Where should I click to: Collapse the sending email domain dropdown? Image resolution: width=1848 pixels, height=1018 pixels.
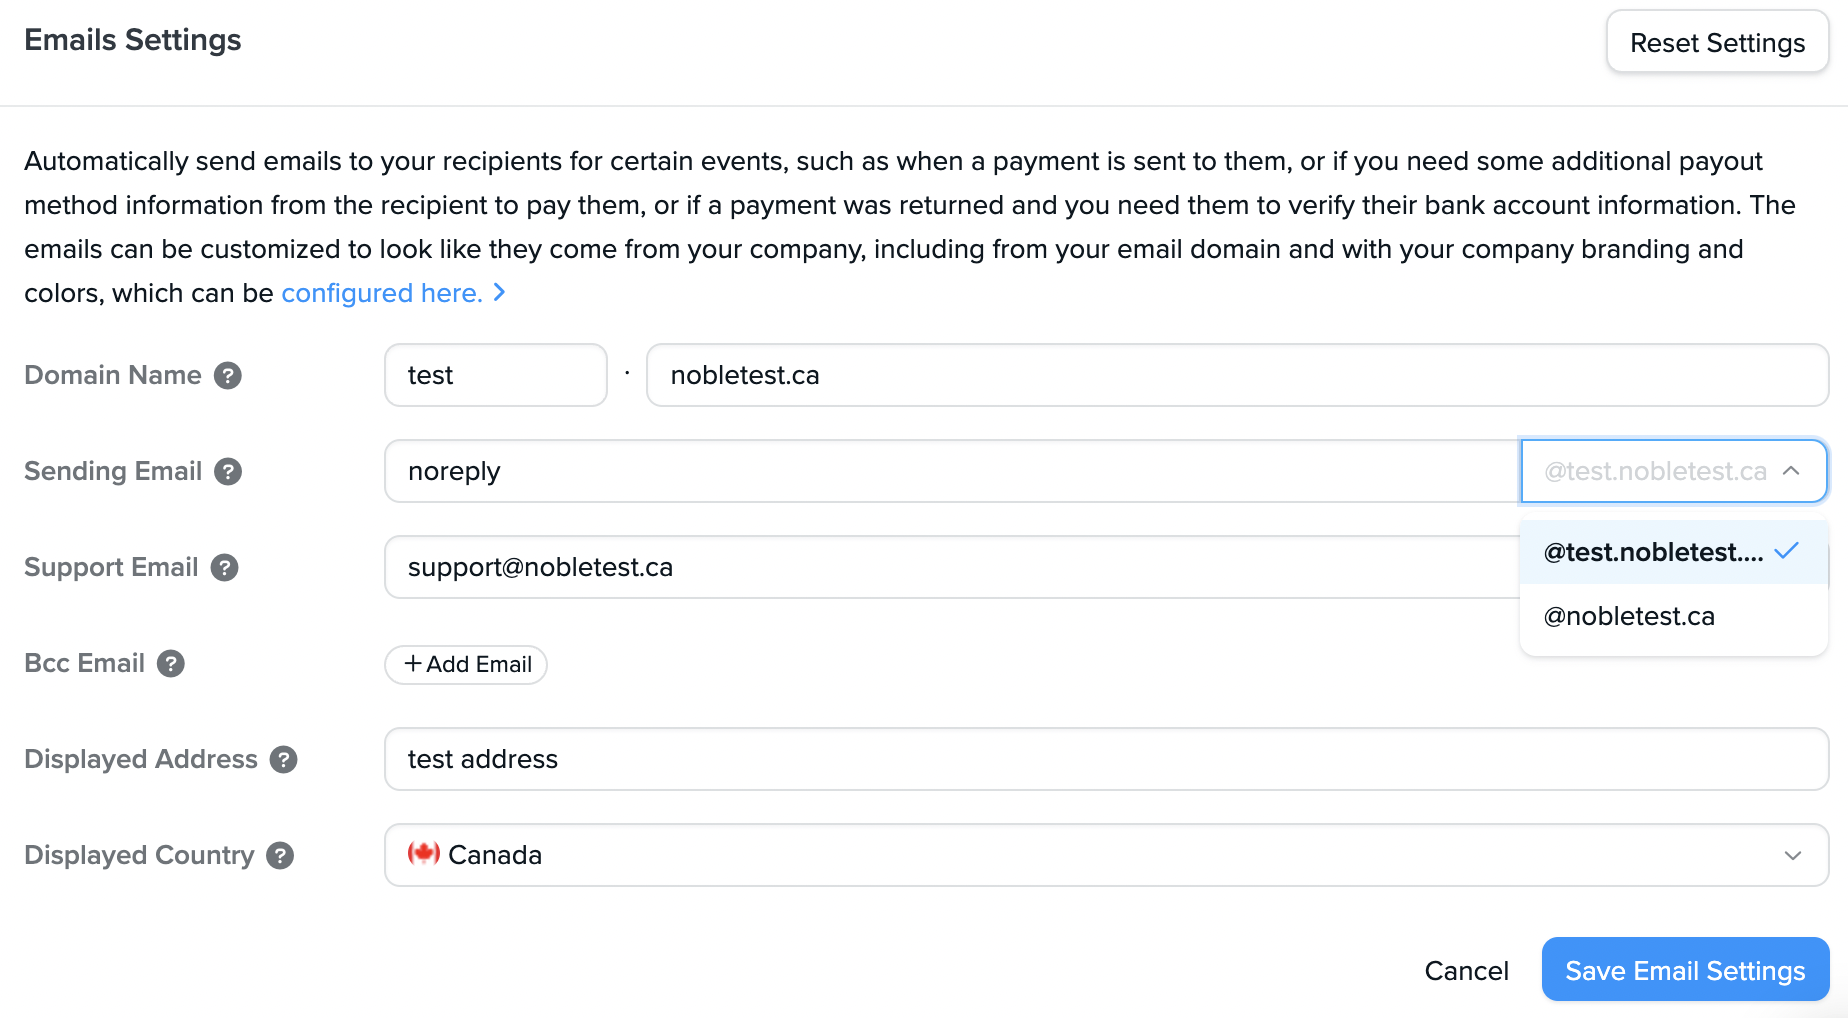pyautogui.click(x=1791, y=471)
